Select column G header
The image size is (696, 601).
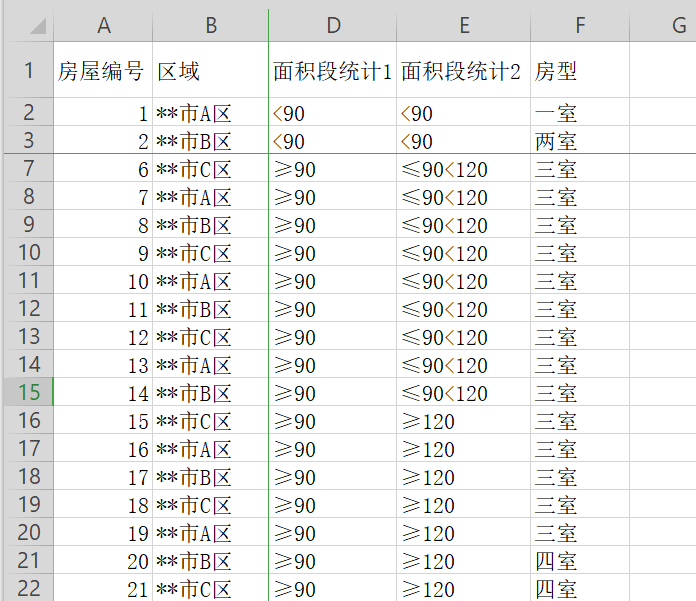[x=663, y=25]
